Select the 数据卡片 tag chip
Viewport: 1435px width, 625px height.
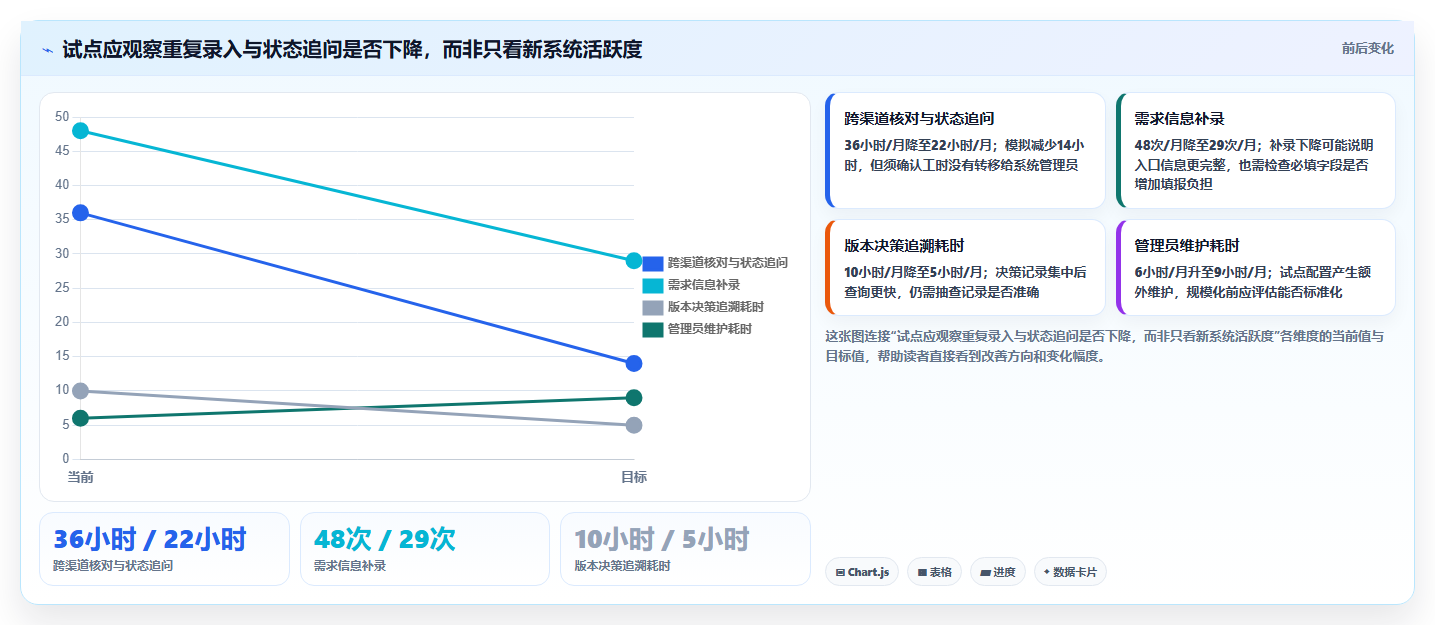point(1070,572)
